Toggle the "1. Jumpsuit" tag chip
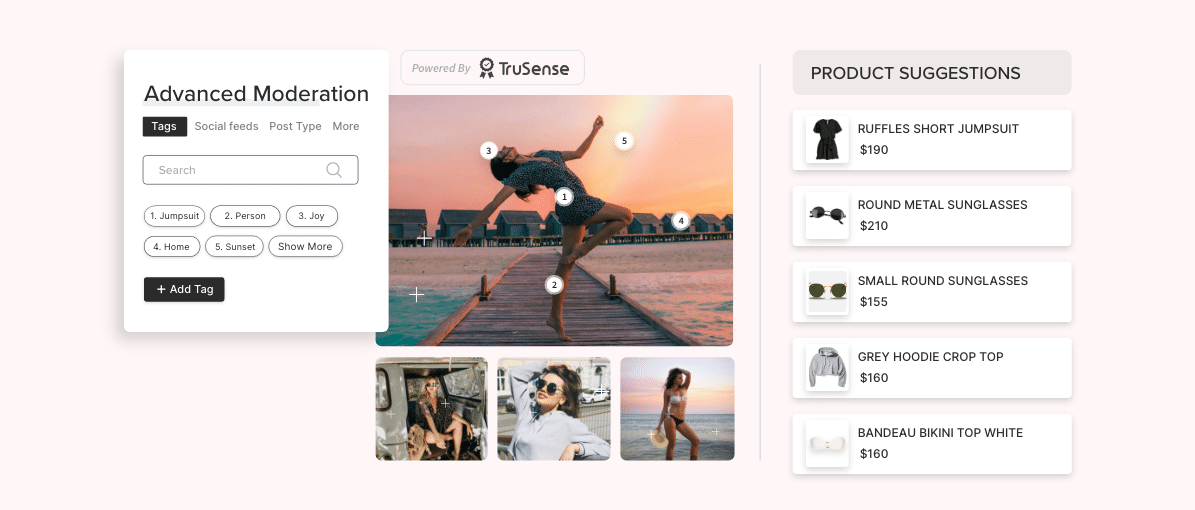The width and height of the screenshot is (1195, 510). [174, 216]
